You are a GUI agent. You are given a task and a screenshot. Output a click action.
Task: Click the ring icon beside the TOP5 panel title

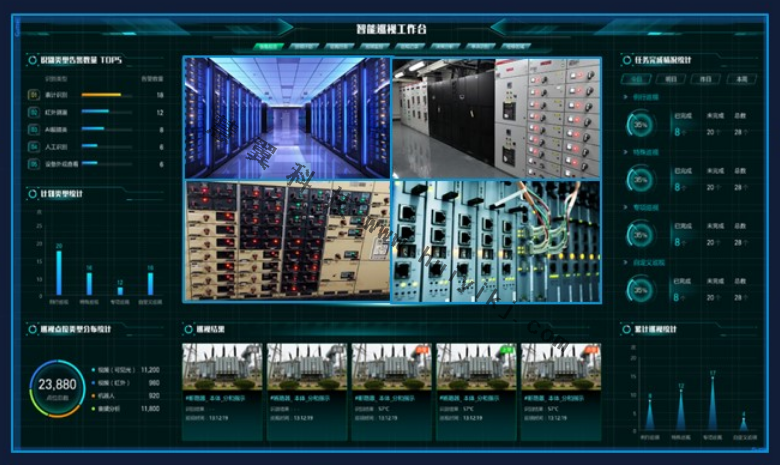(x=32, y=60)
